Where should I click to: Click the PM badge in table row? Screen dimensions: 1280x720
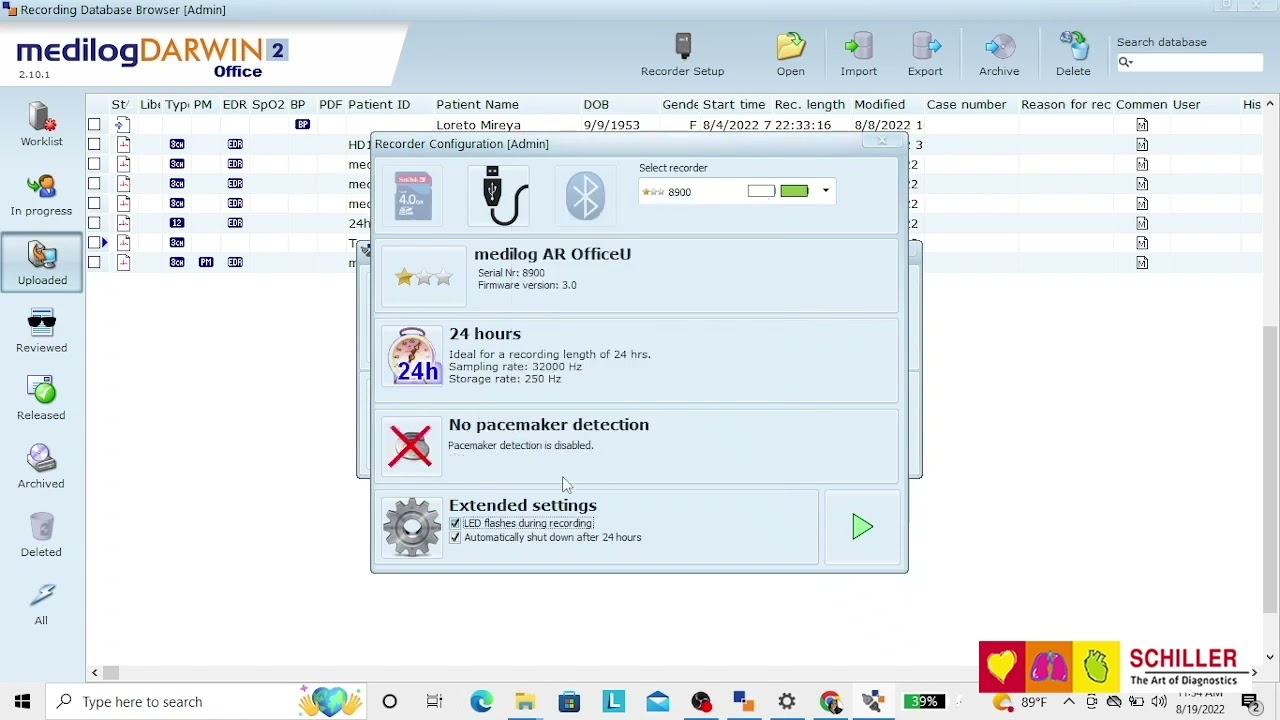tap(205, 262)
